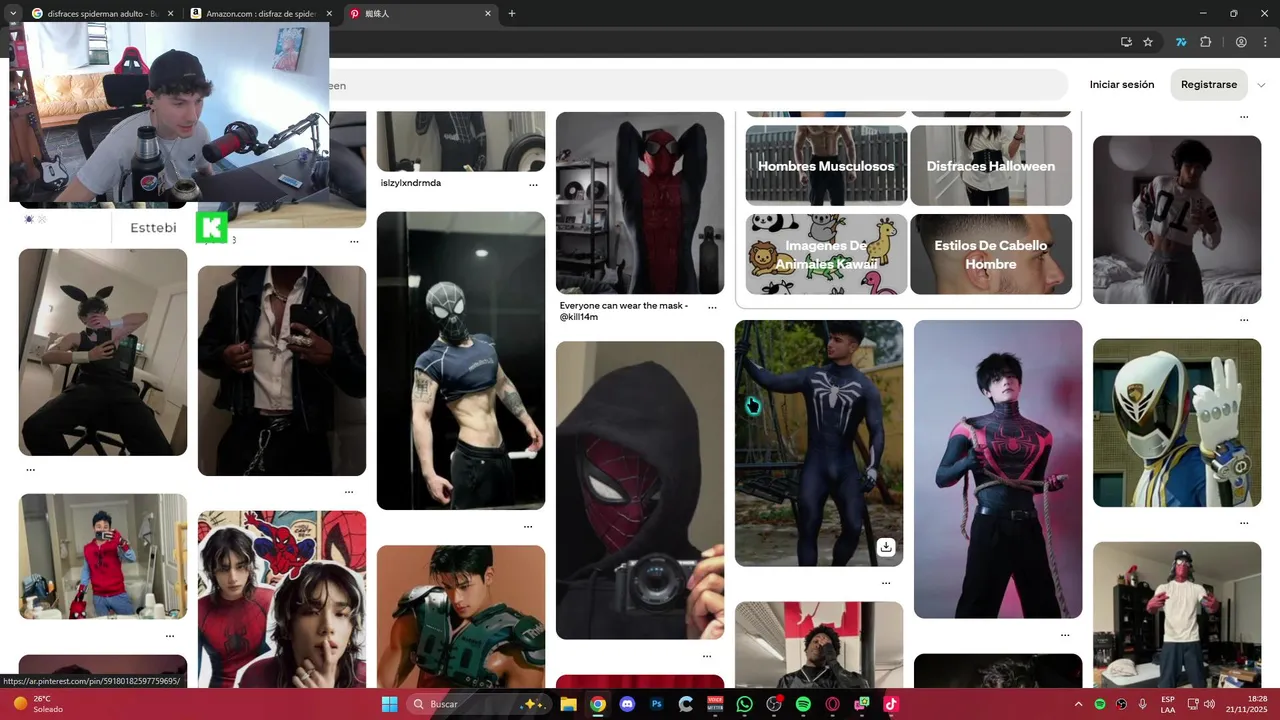Open options dots below the Miles Morales cosplay pin
The height and width of the screenshot is (720, 1280).
click(1065, 634)
